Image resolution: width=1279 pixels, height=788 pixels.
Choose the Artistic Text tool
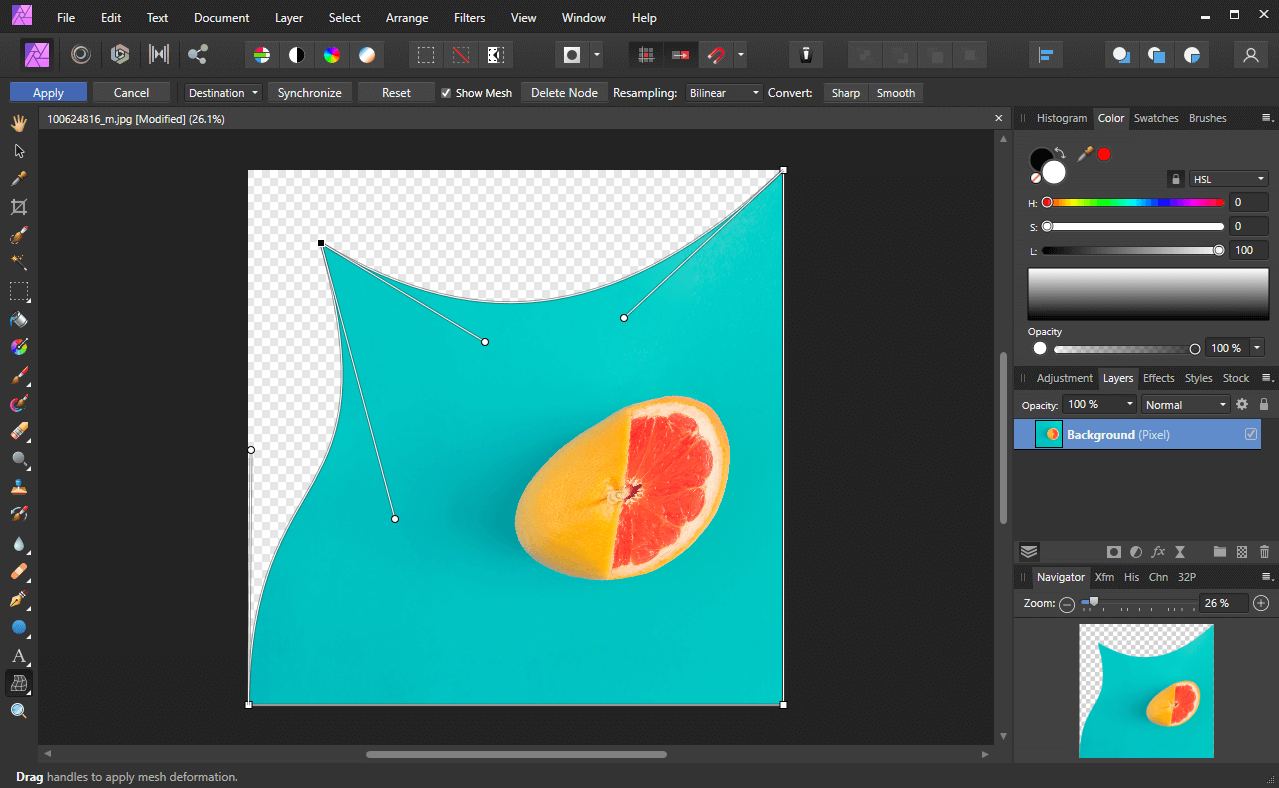click(x=18, y=656)
